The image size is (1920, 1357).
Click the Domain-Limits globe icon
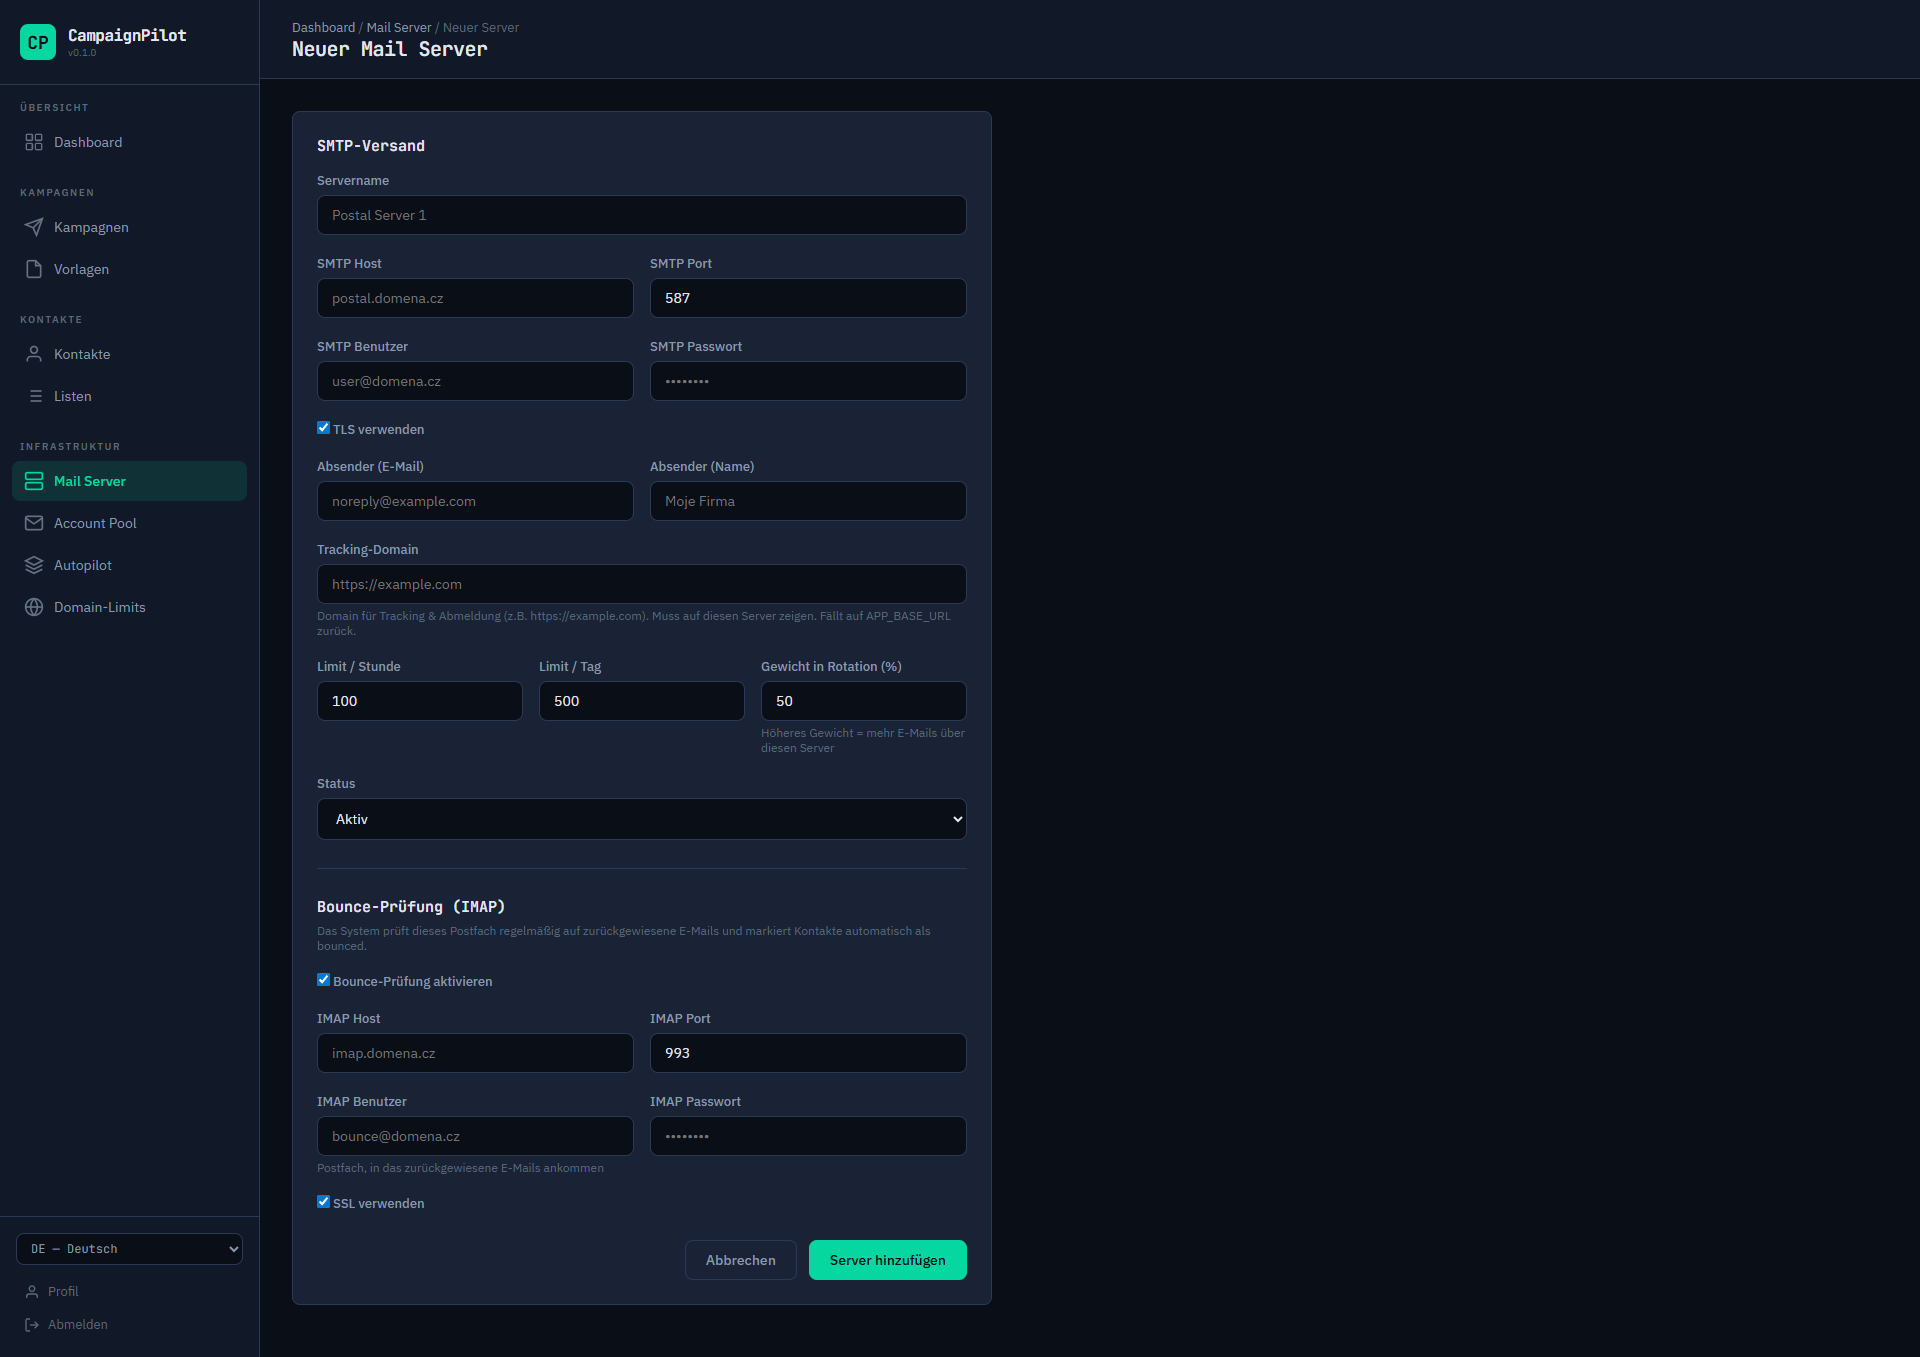pyautogui.click(x=34, y=607)
